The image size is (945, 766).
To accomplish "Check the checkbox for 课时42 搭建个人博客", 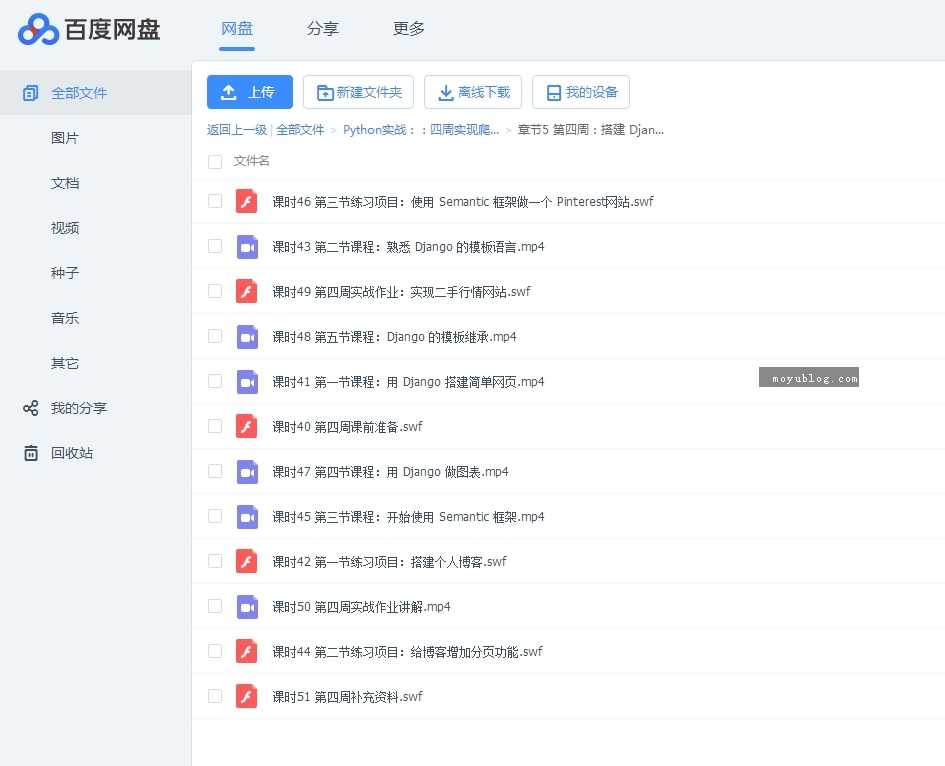I will click(x=215, y=561).
